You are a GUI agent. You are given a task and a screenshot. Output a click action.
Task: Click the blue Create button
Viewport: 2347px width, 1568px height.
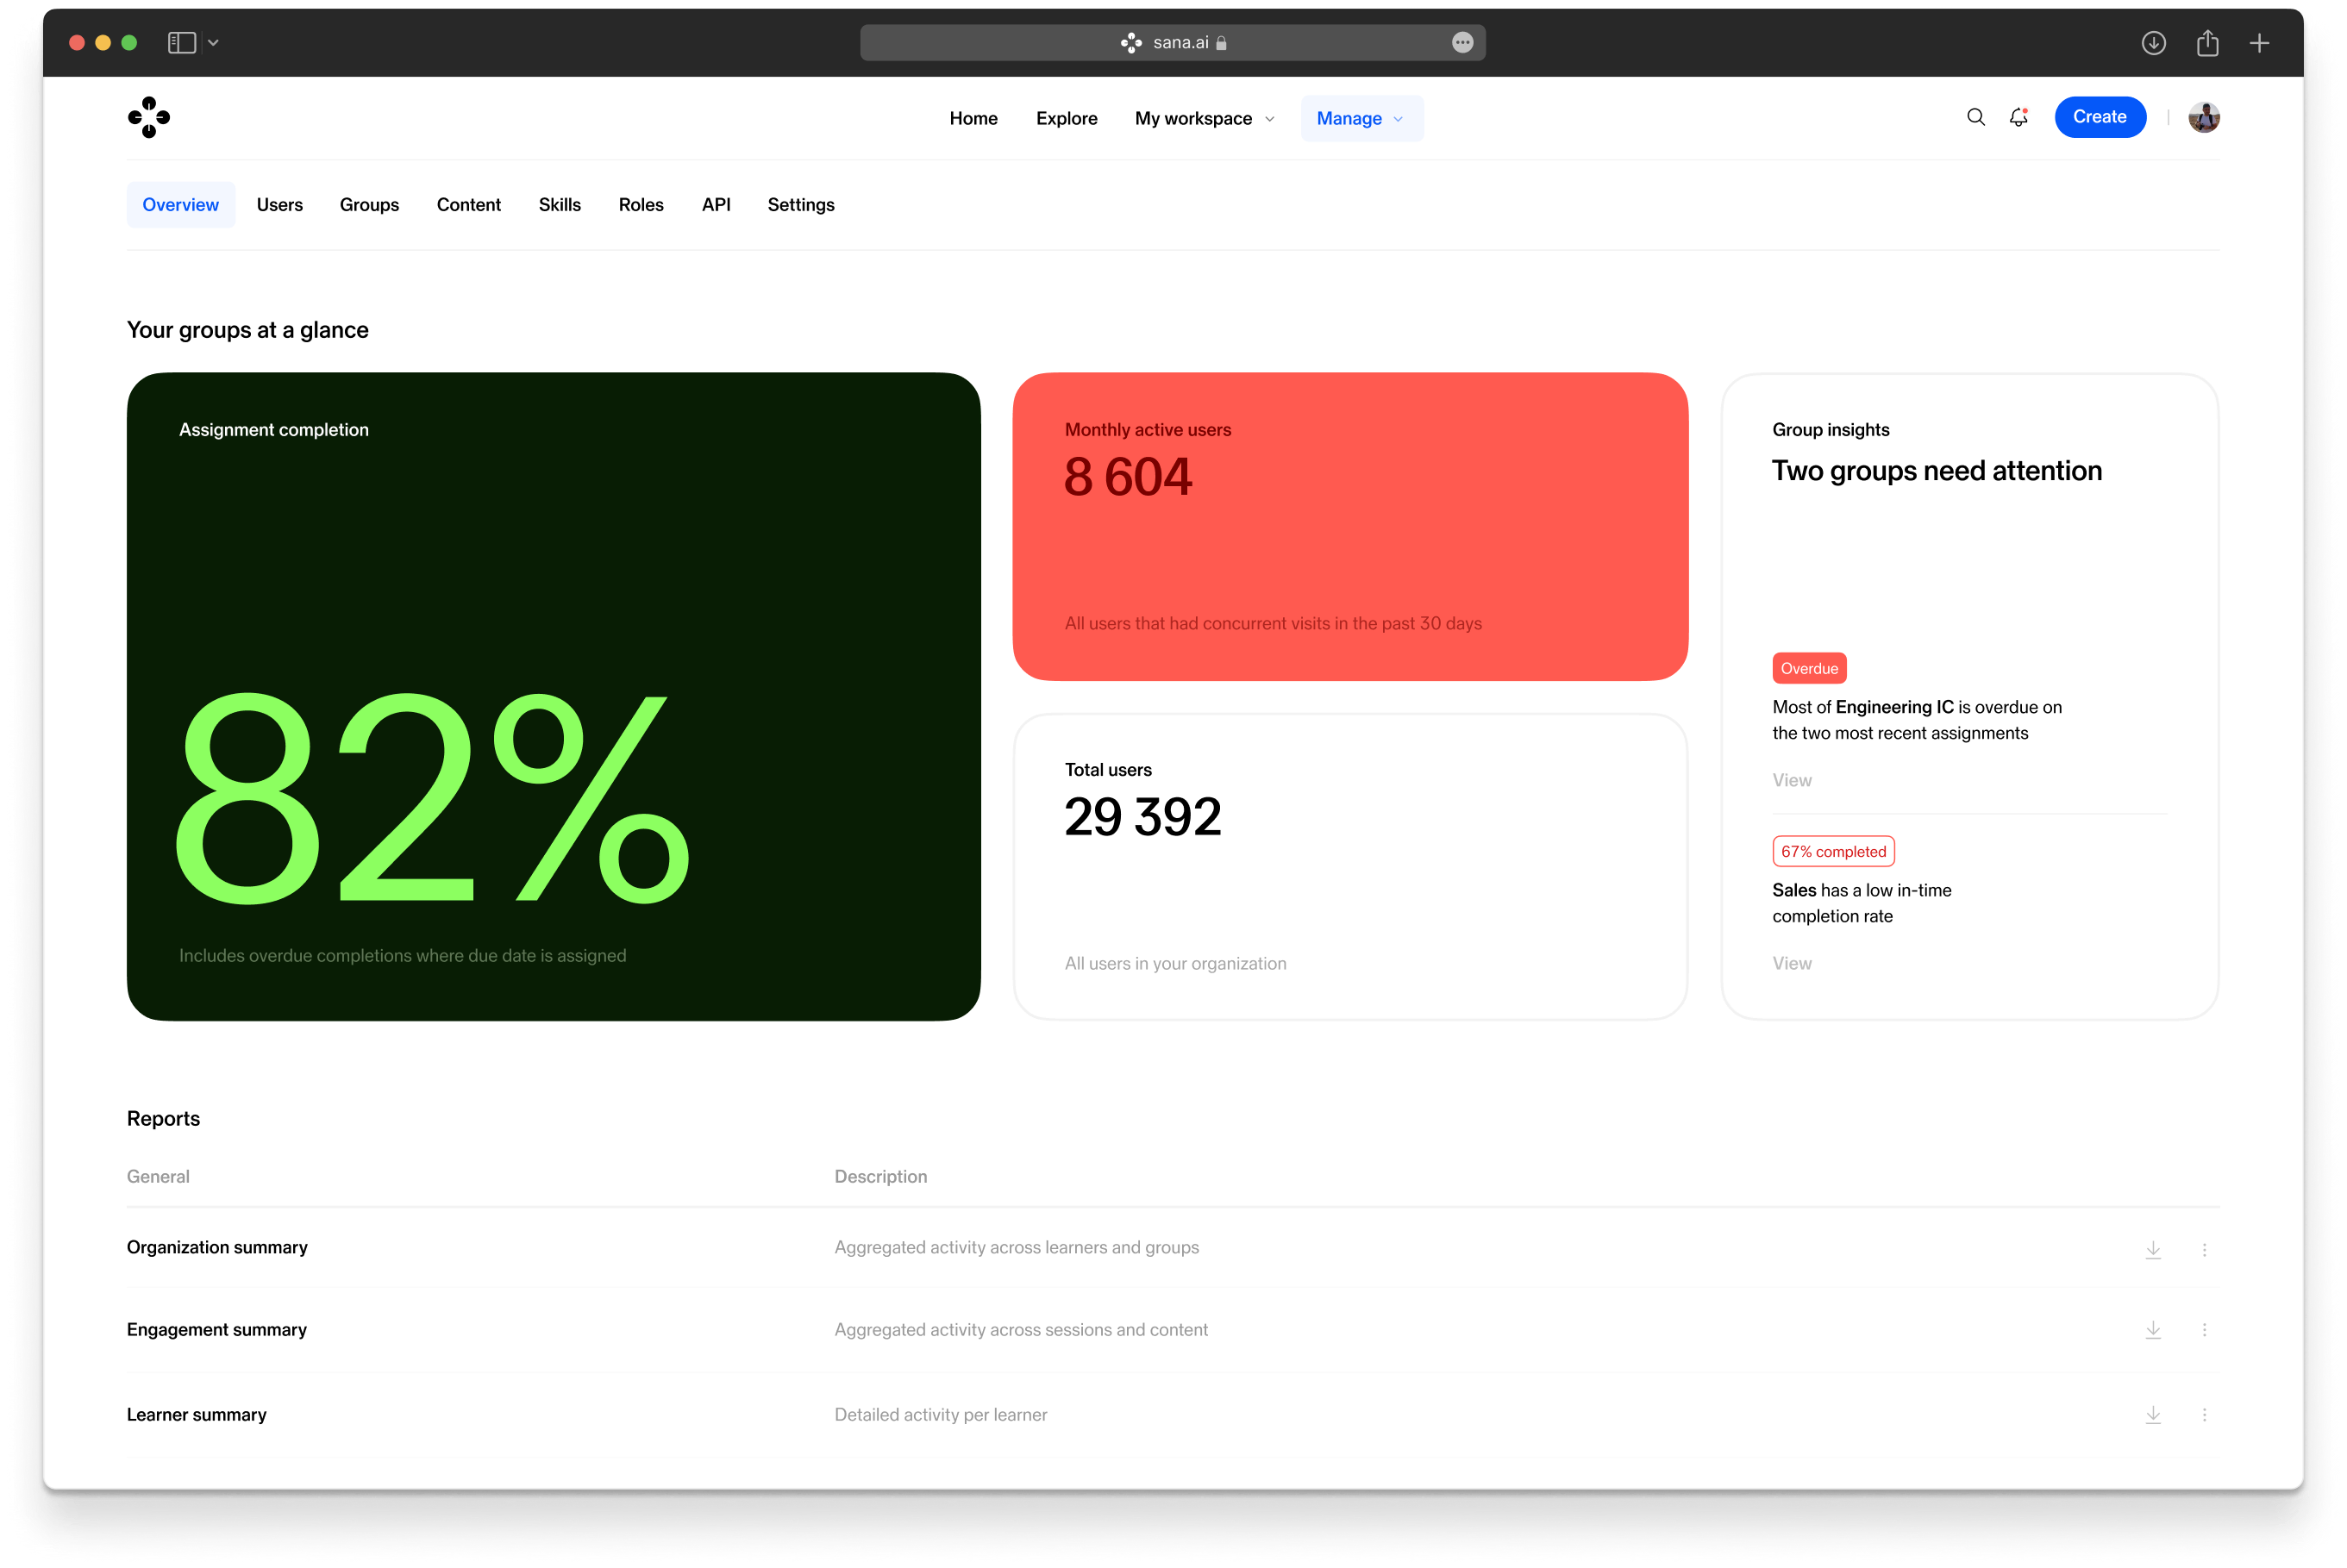[2099, 117]
